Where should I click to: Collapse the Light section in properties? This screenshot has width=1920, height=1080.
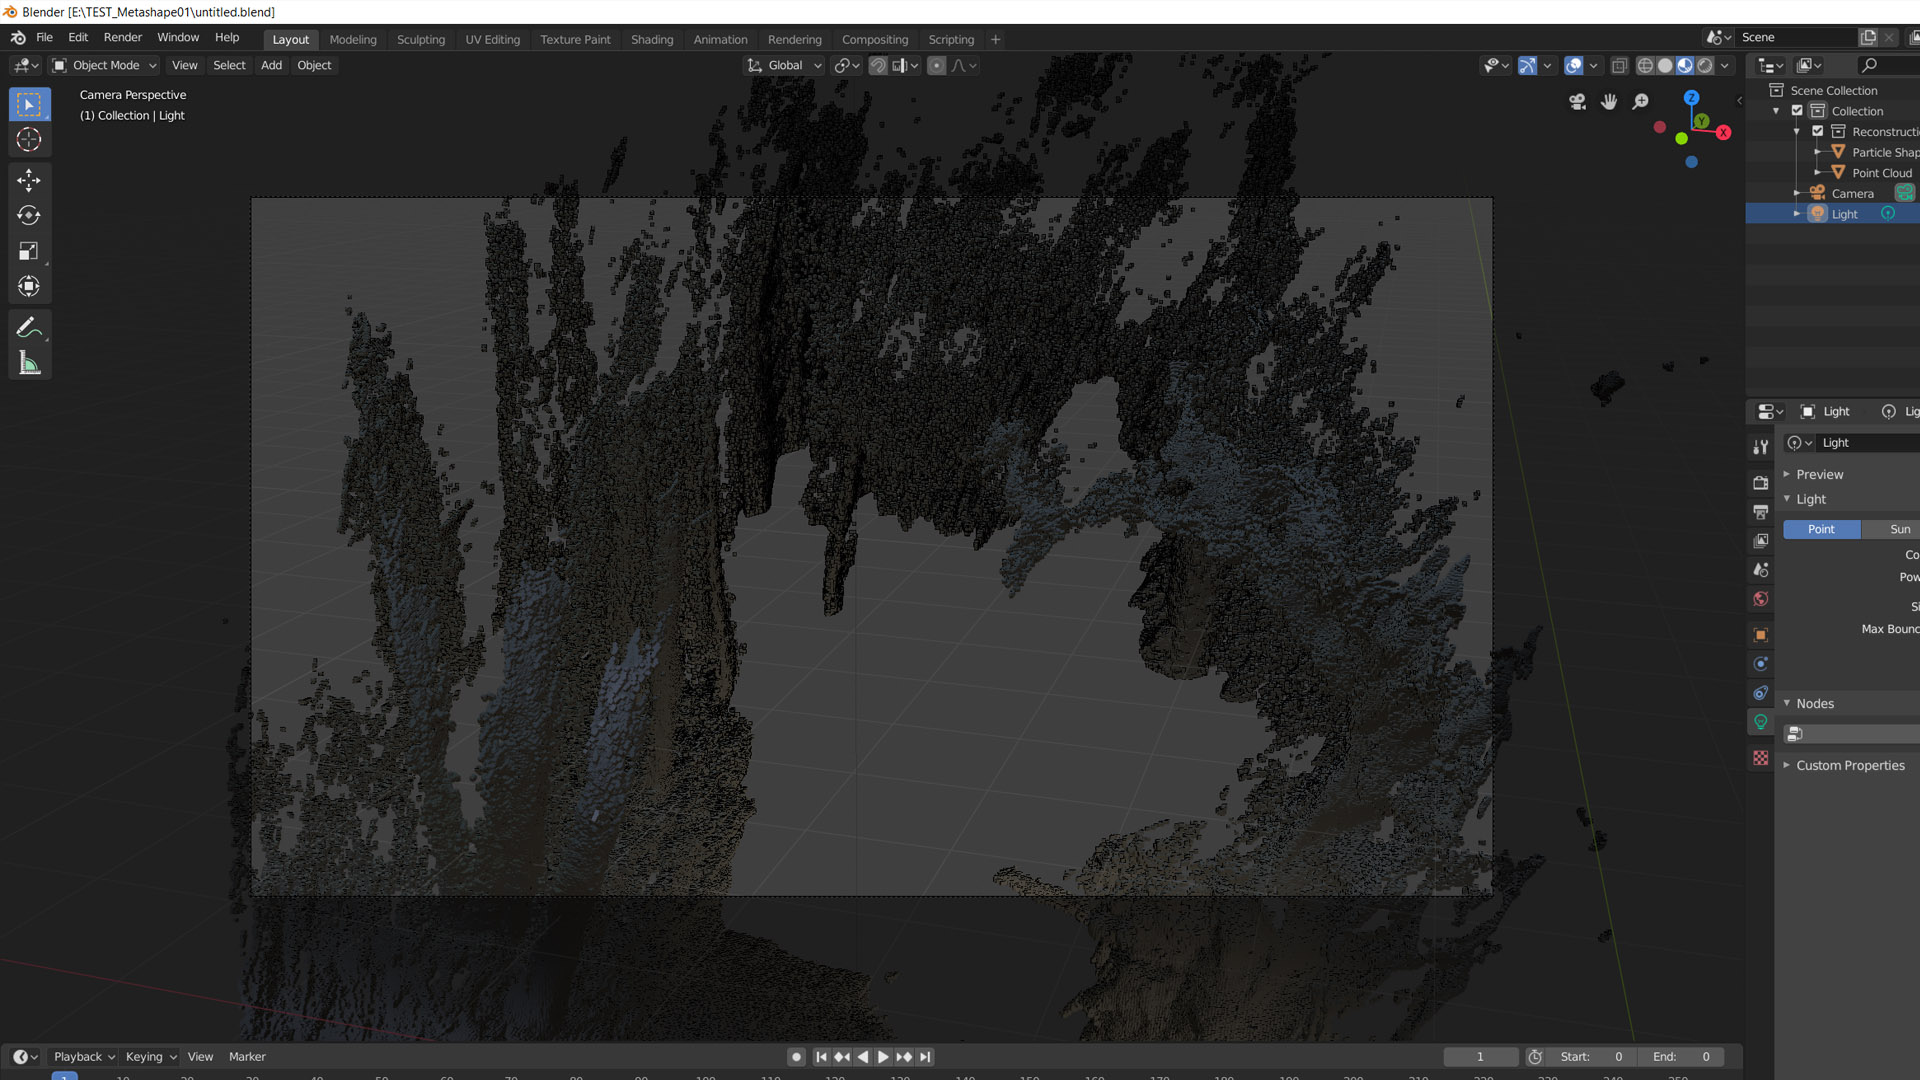1789,499
